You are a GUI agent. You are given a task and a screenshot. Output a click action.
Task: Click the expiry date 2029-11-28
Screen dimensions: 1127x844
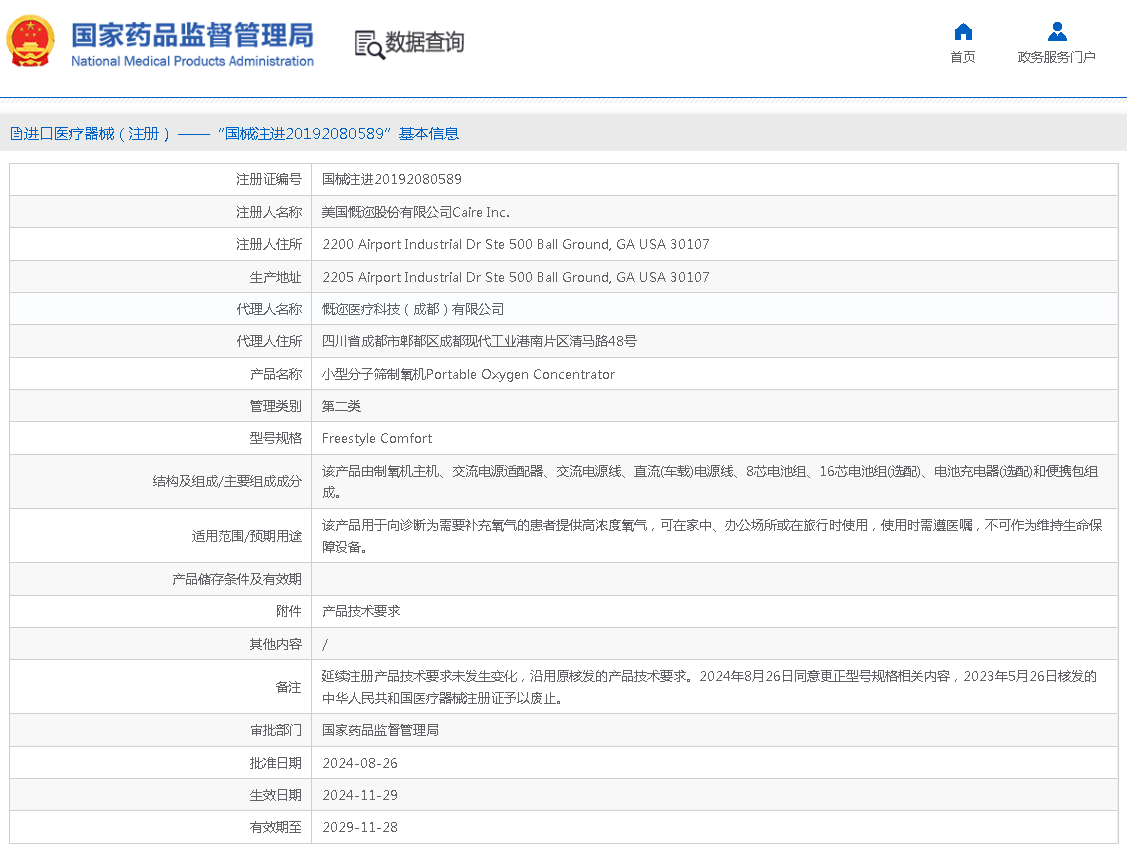360,827
